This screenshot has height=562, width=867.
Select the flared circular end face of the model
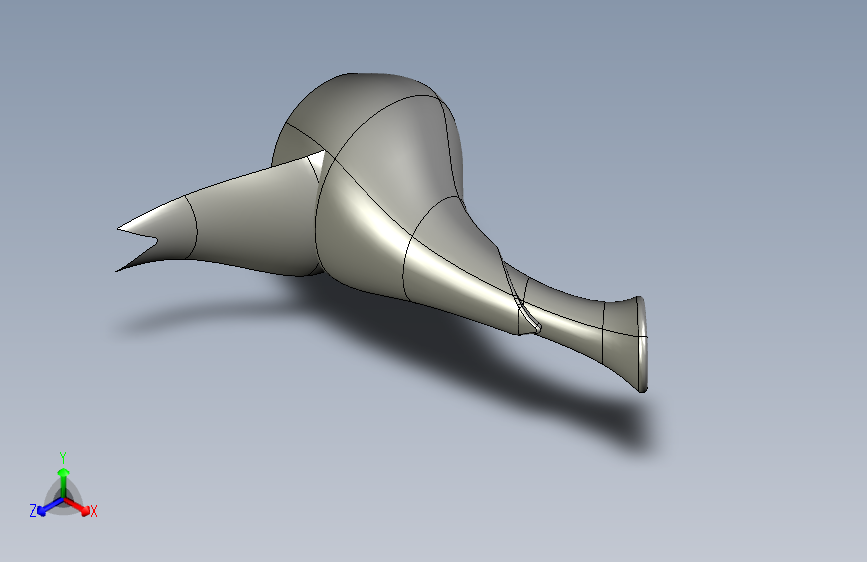[x=641, y=344]
